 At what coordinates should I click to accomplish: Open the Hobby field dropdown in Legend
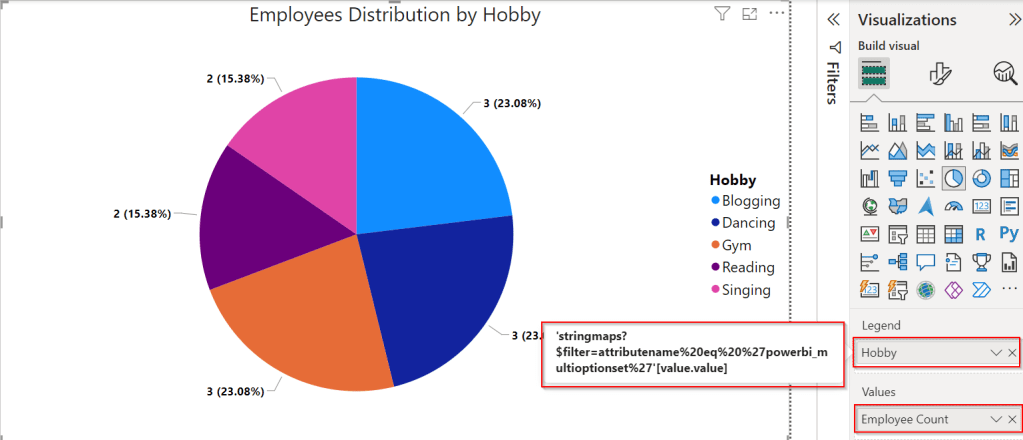995,353
